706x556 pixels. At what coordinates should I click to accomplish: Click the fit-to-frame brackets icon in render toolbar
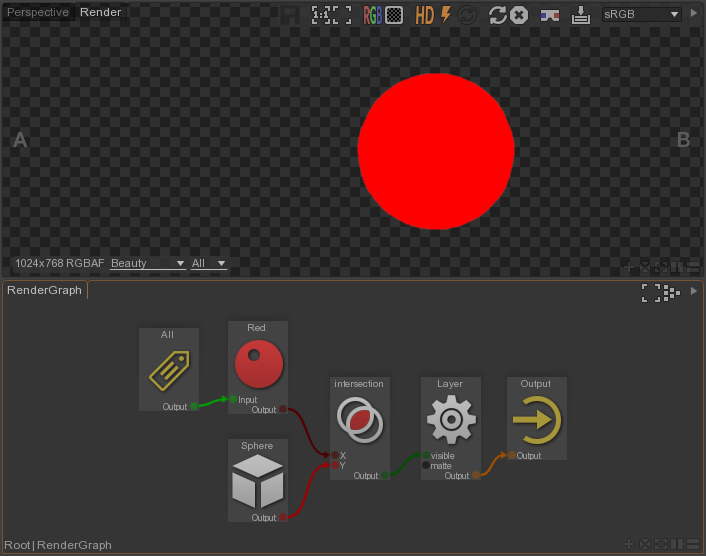[x=342, y=15]
